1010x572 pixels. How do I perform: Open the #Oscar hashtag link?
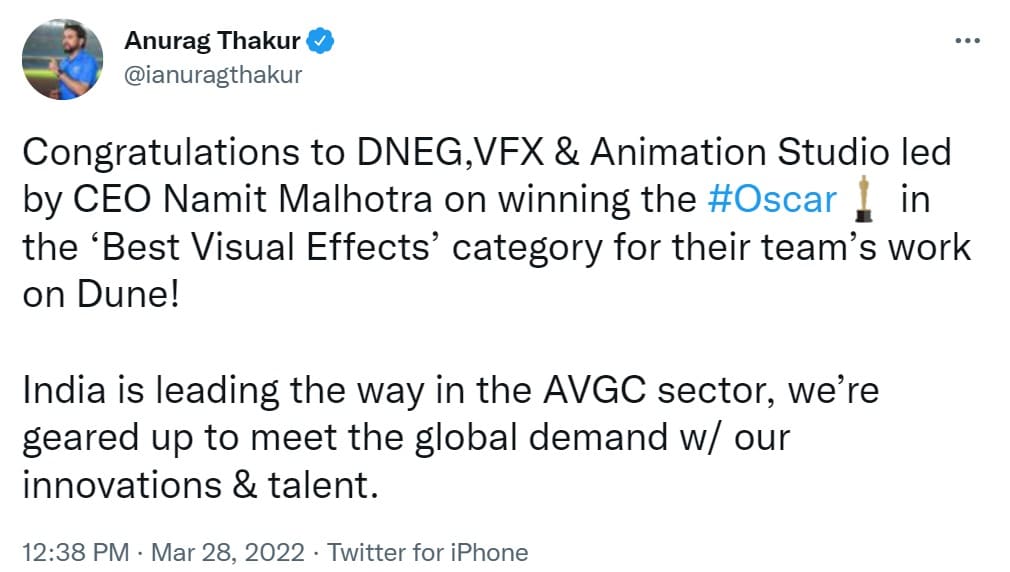point(772,199)
